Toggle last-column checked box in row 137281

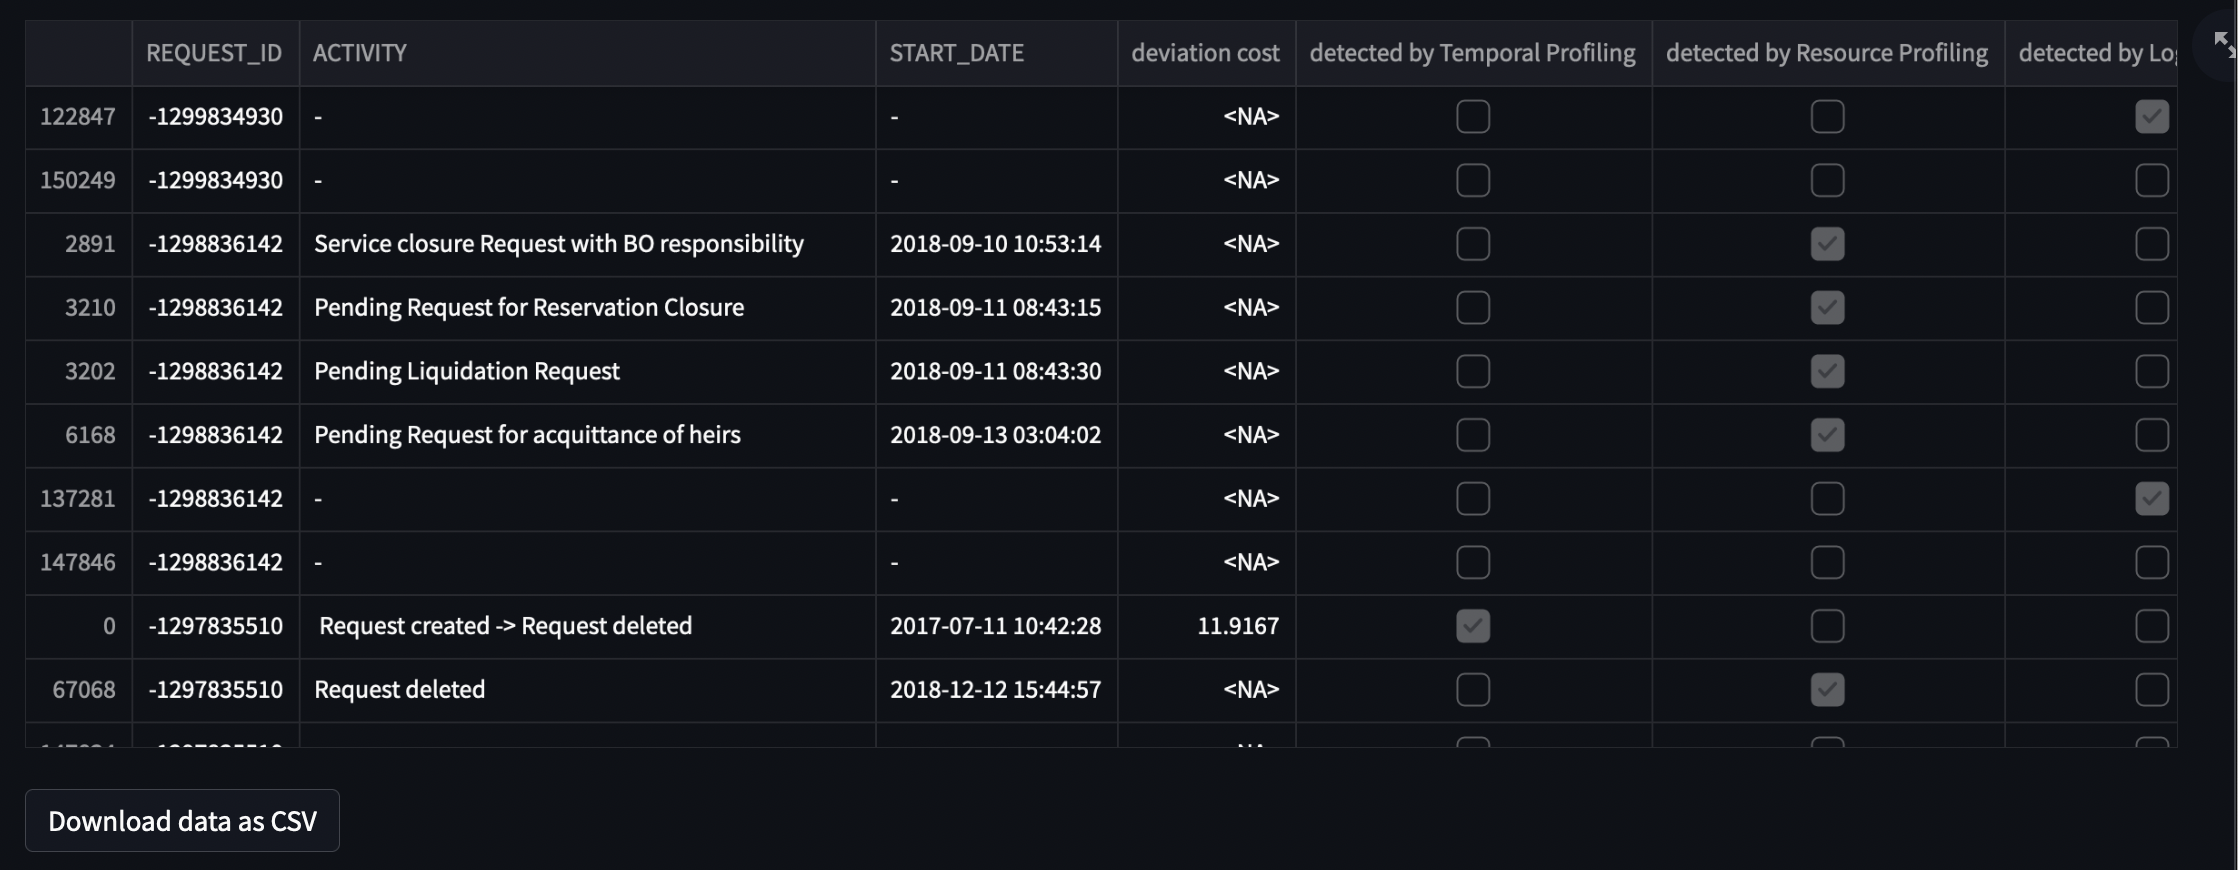click(2152, 499)
